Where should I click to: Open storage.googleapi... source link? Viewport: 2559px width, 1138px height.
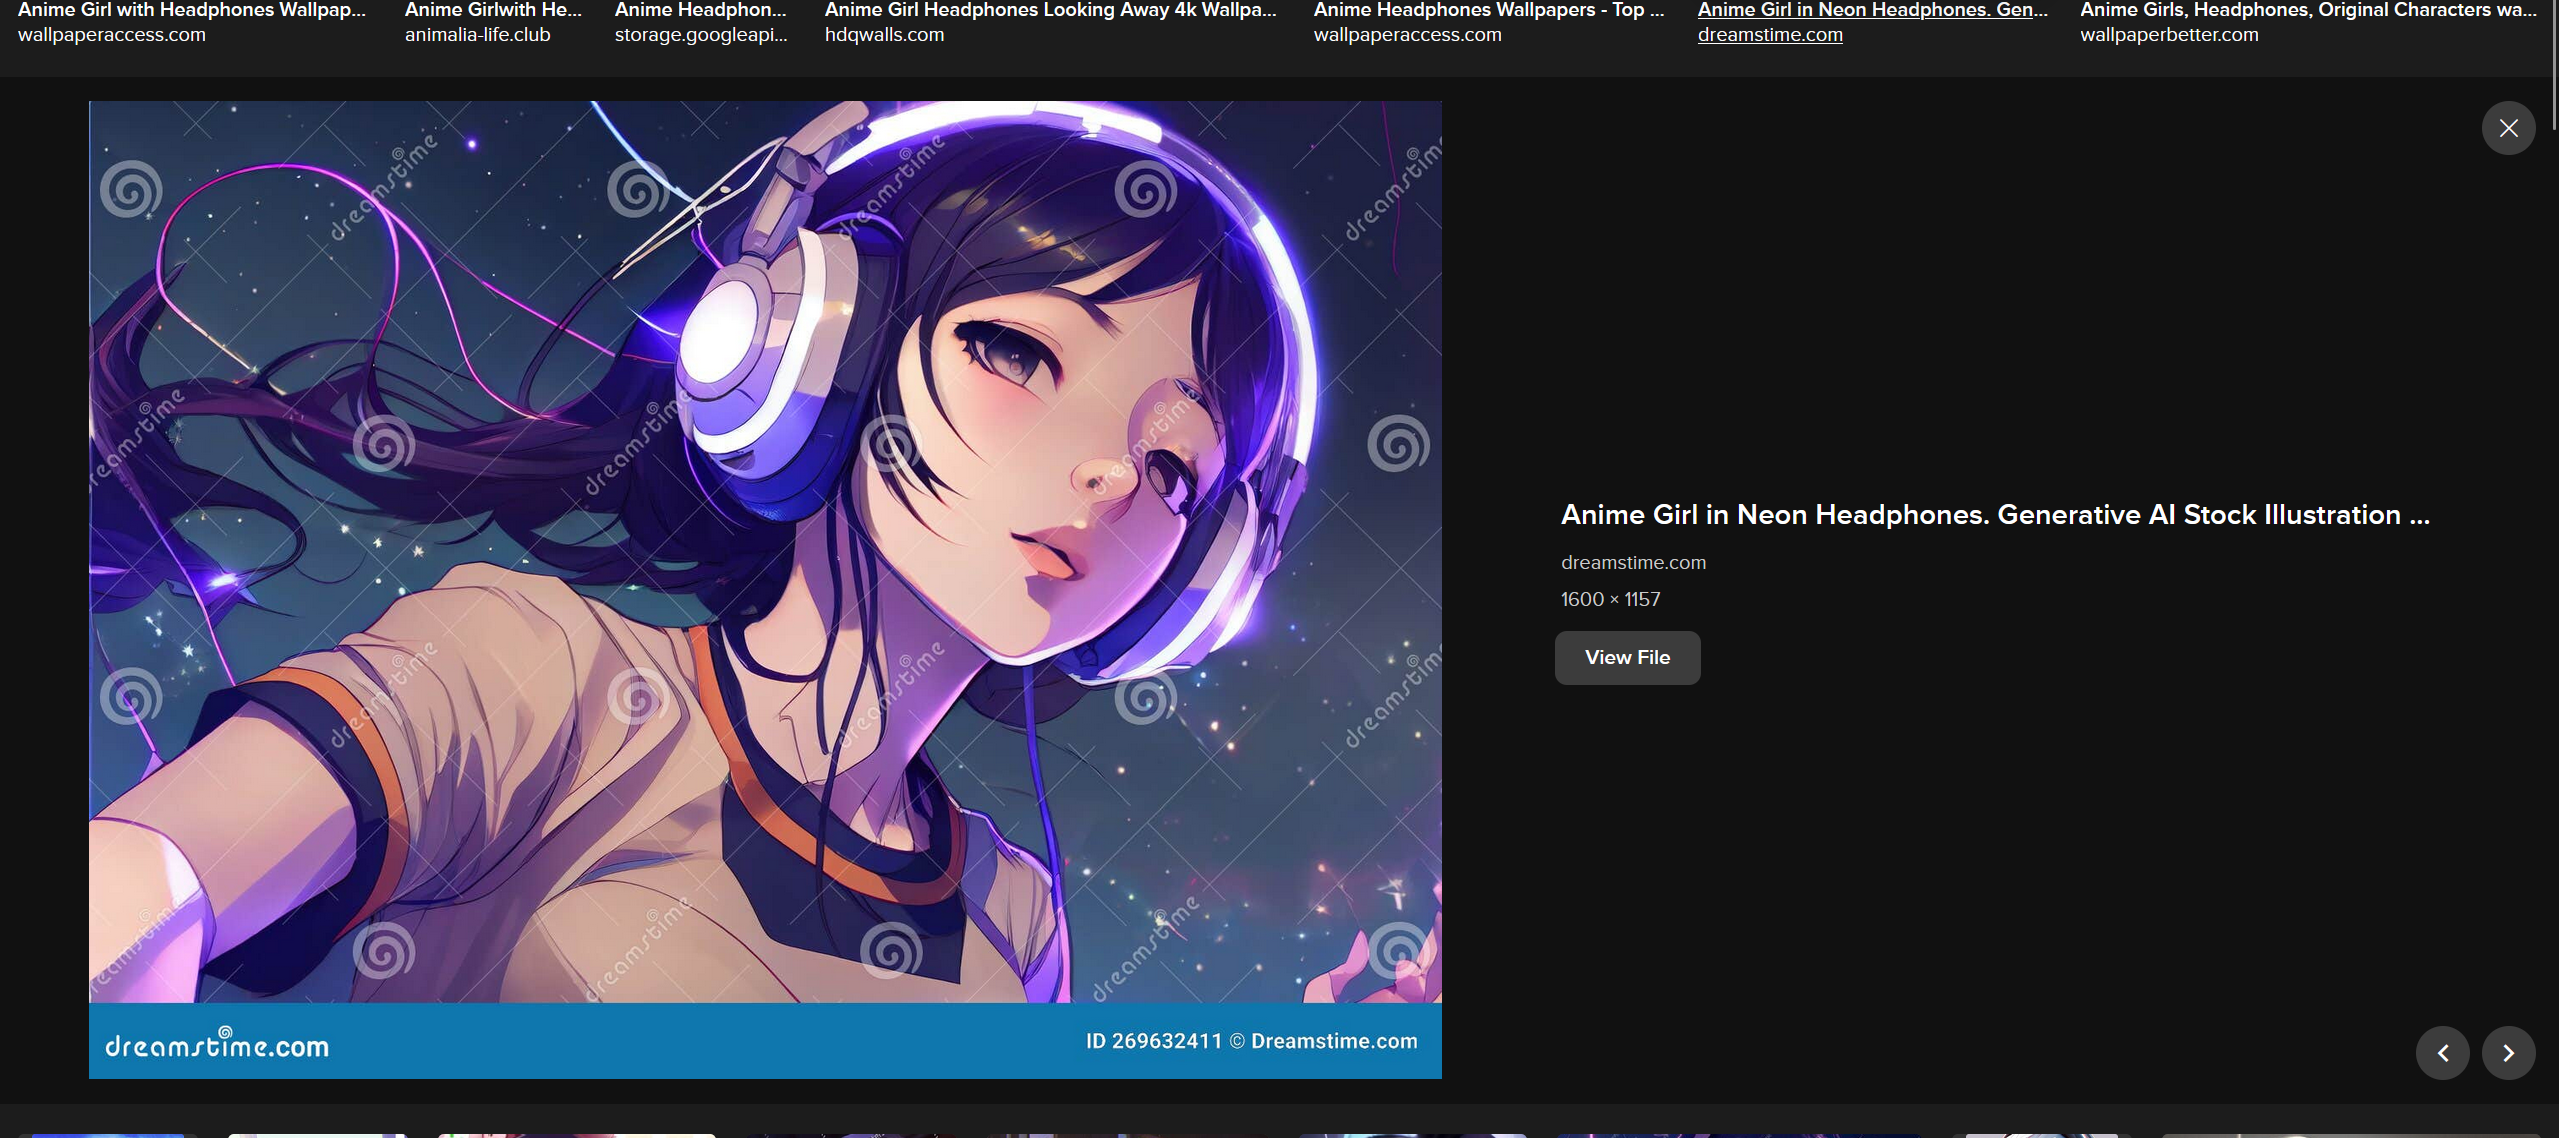point(701,35)
